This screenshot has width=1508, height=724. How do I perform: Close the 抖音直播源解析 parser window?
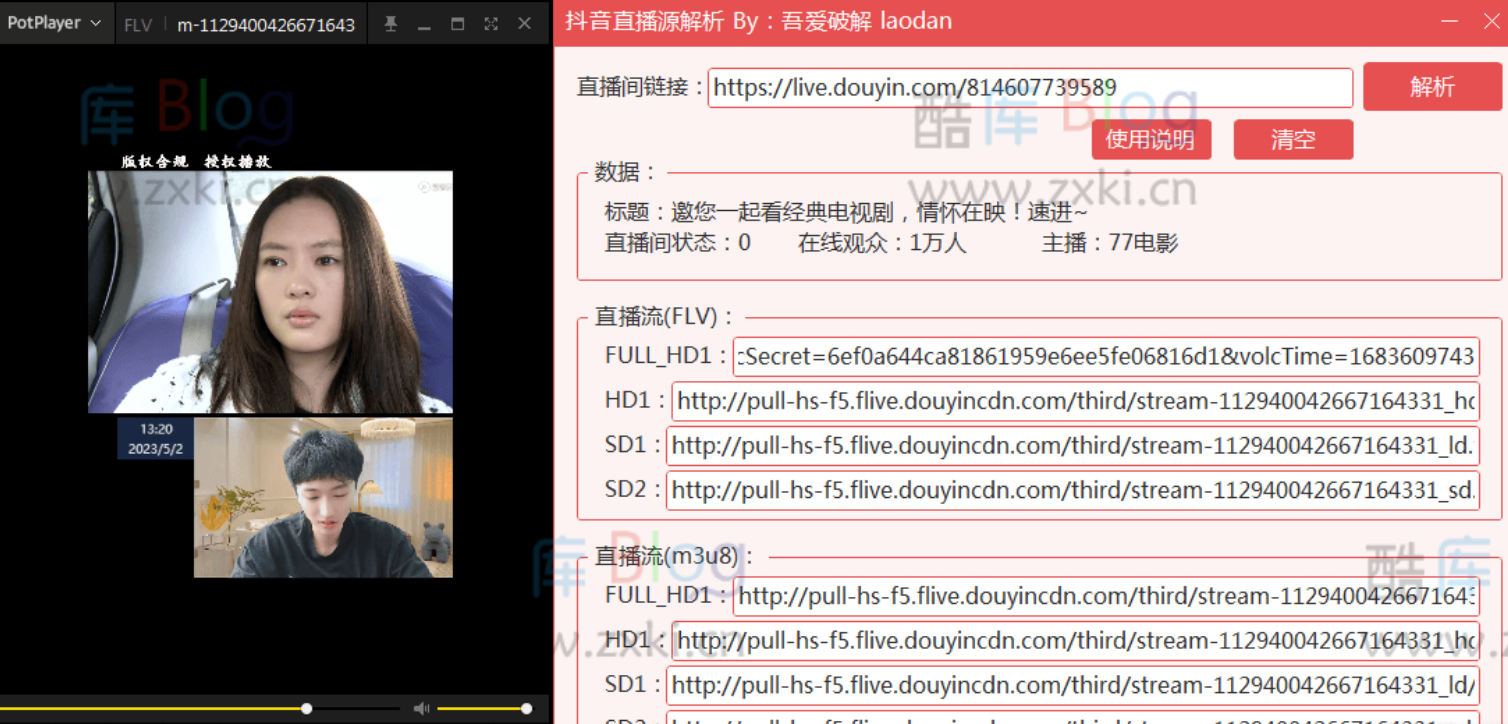click(1487, 22)
